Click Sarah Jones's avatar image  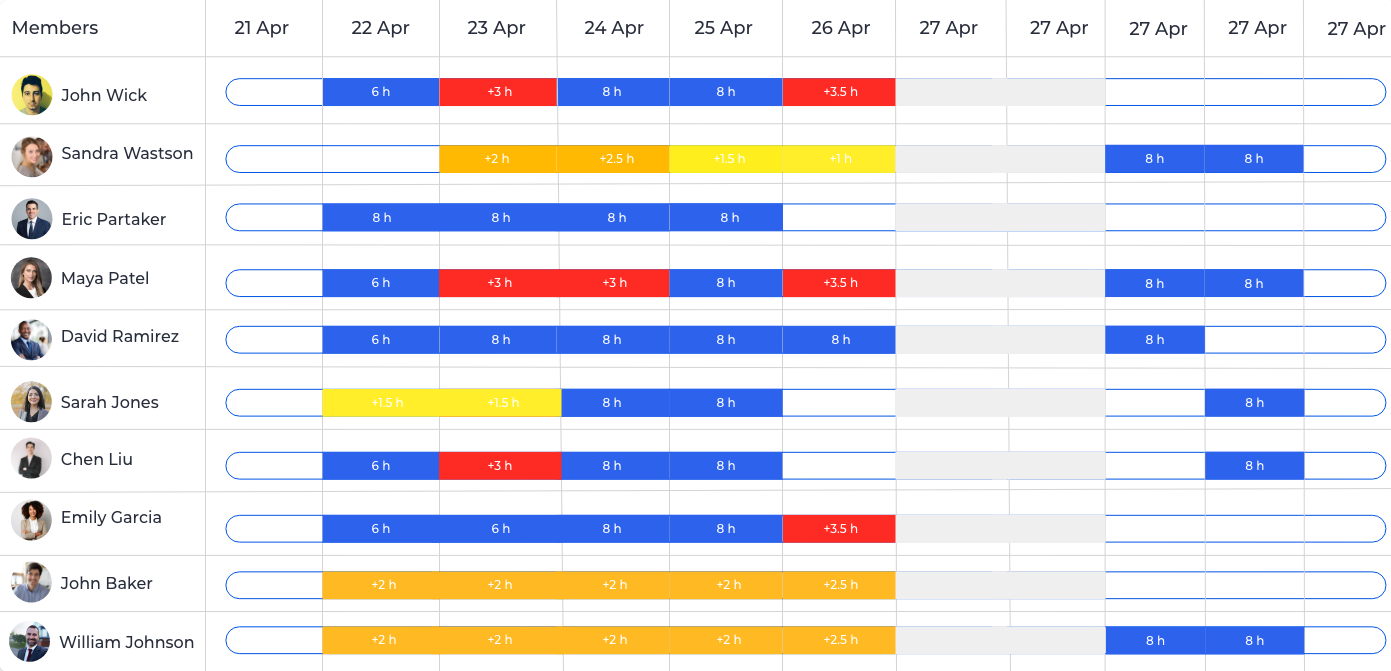click(x=32, y=402)
